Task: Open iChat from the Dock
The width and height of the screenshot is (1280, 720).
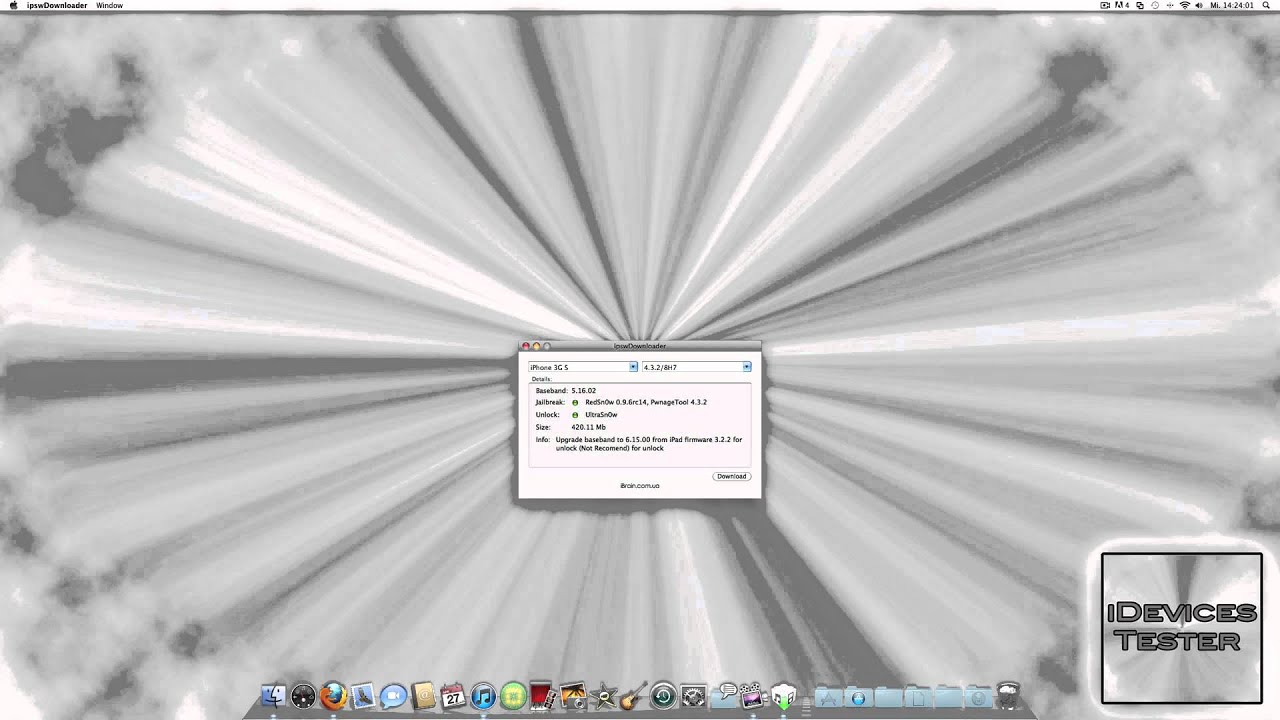Action: [x=393, y=696]
